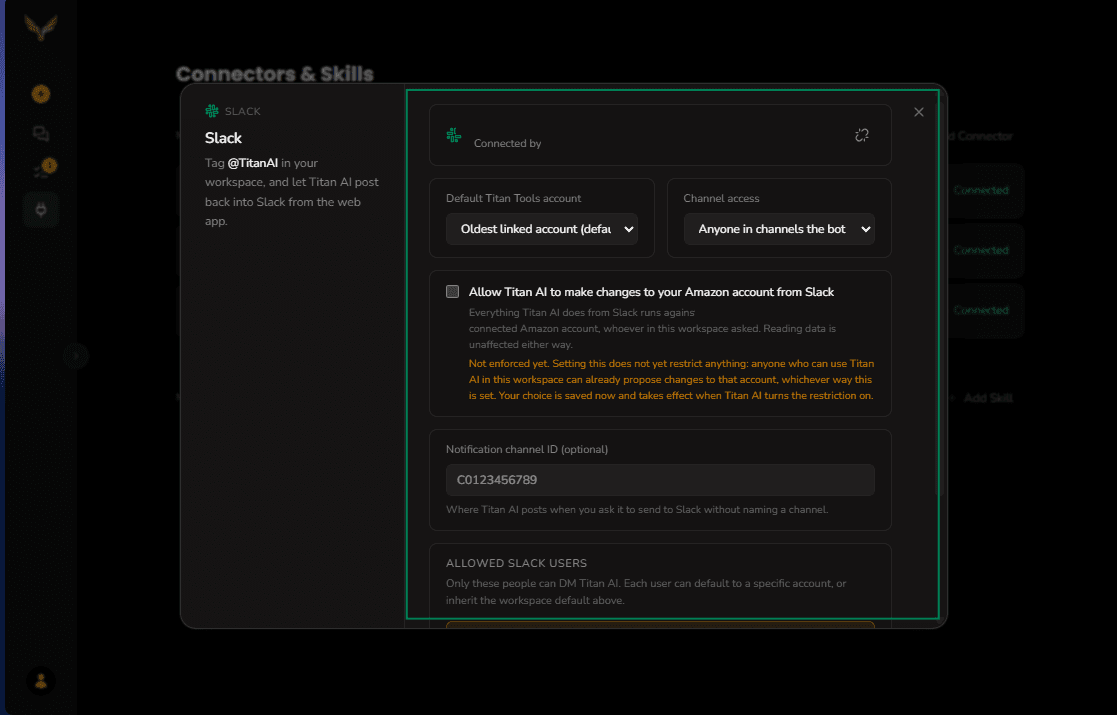Screen dimensions: 1117x715
Task: Click the ALLOWED SLACK USERS heading
Action: tap(516, 563)
